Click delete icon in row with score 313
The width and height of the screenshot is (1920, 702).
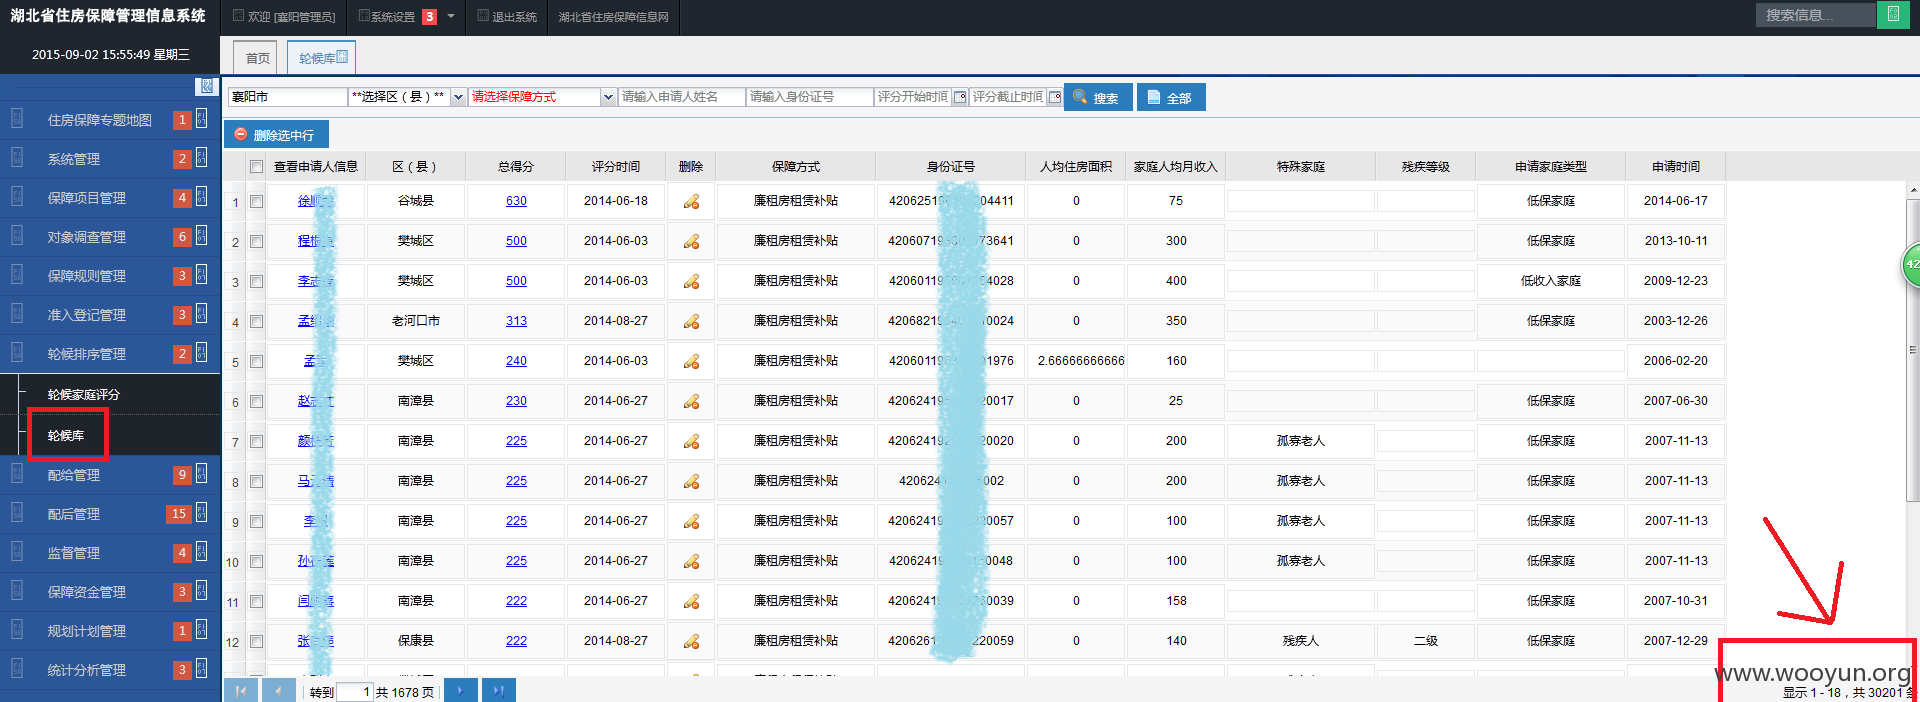click(691, 322)
